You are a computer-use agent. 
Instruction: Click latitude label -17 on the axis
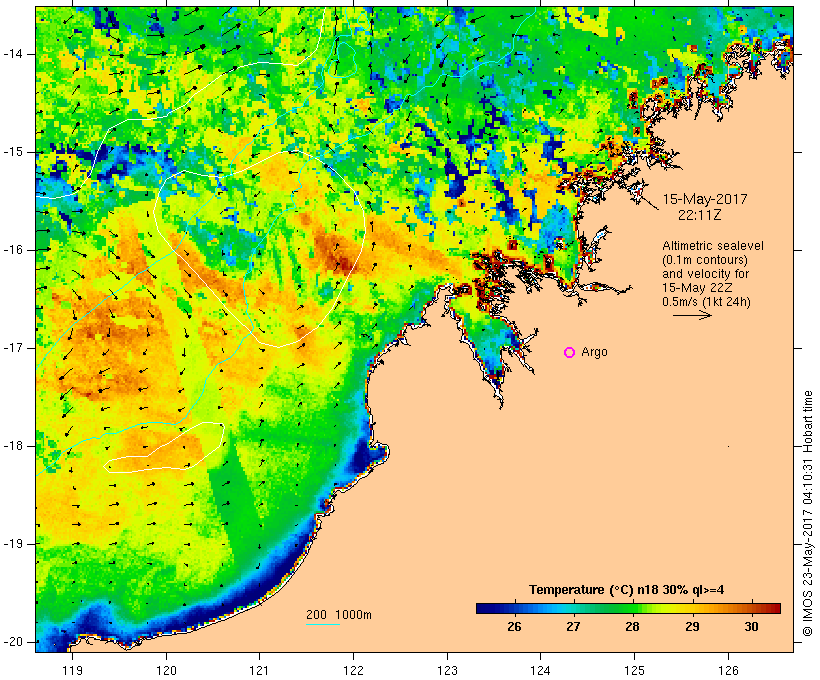tap(12, 348)
